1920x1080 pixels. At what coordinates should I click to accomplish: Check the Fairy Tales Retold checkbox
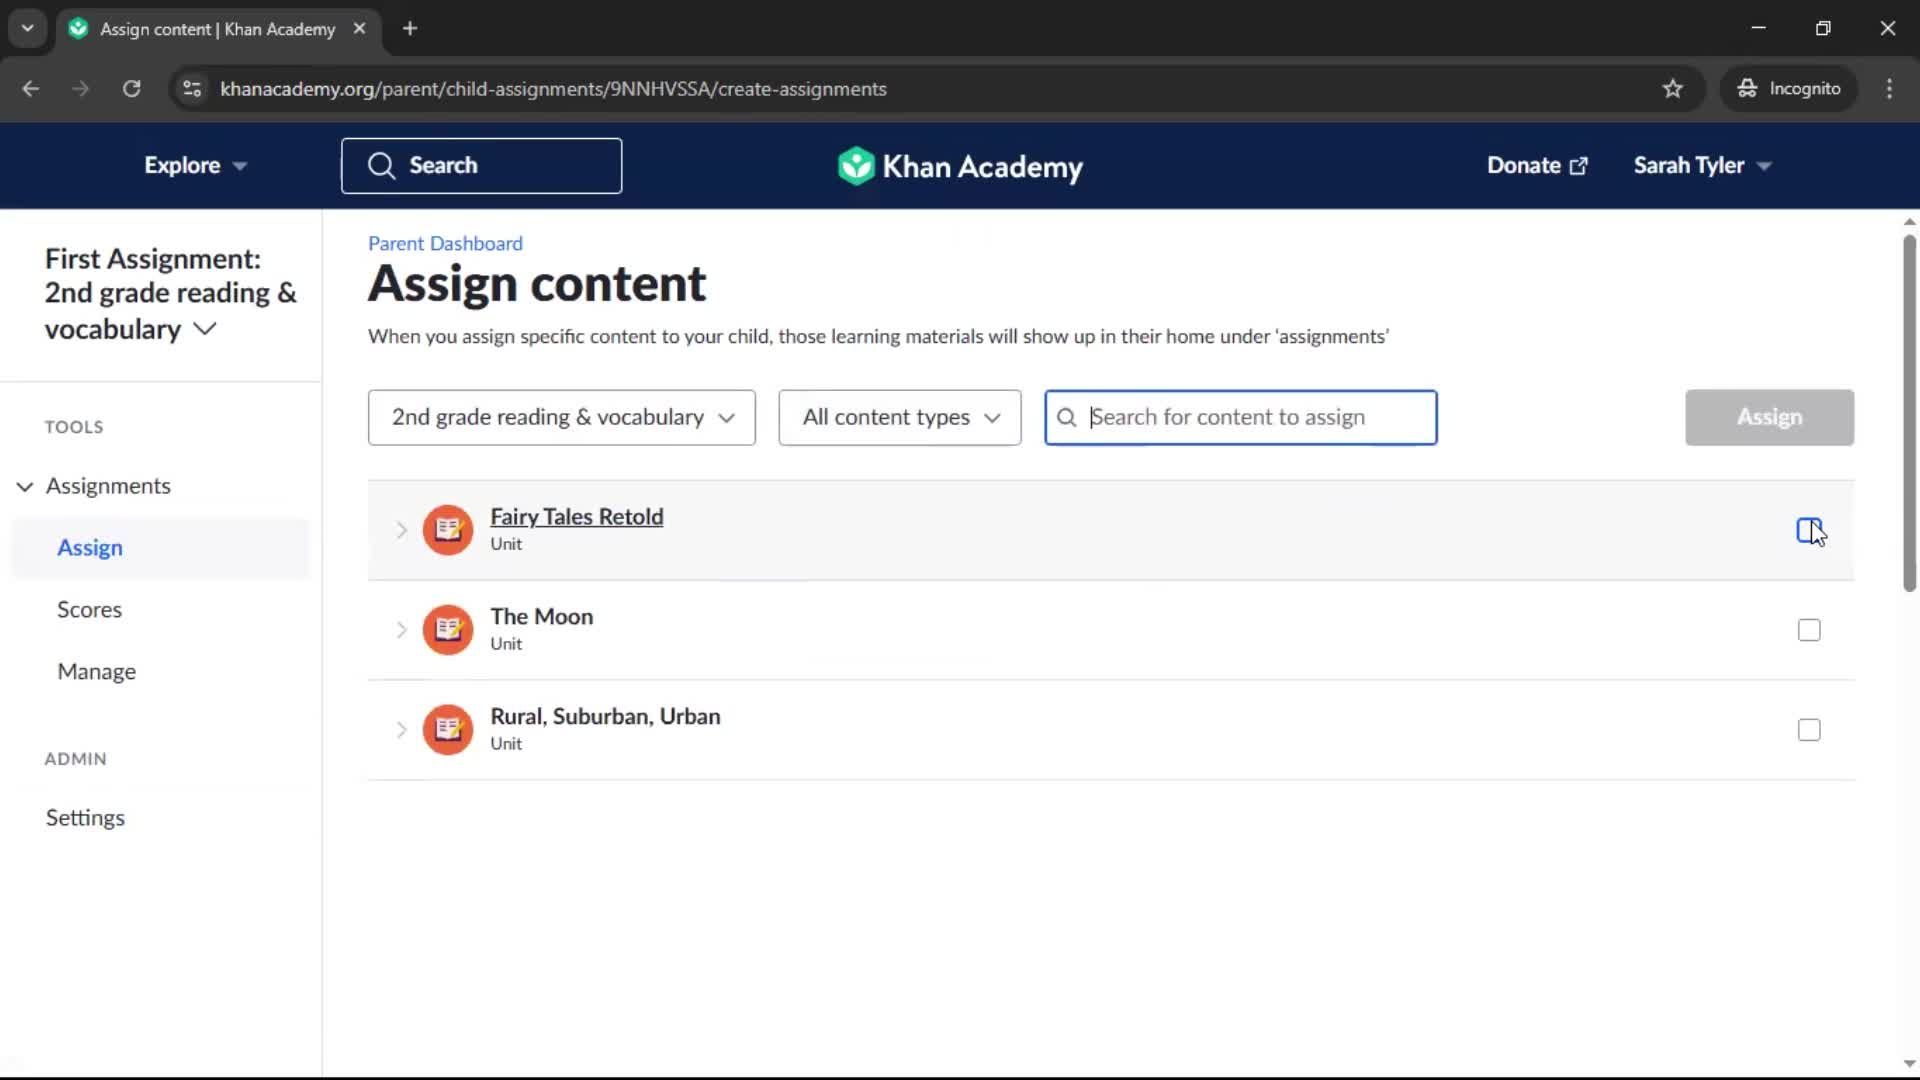click(x=1809, y=530)
